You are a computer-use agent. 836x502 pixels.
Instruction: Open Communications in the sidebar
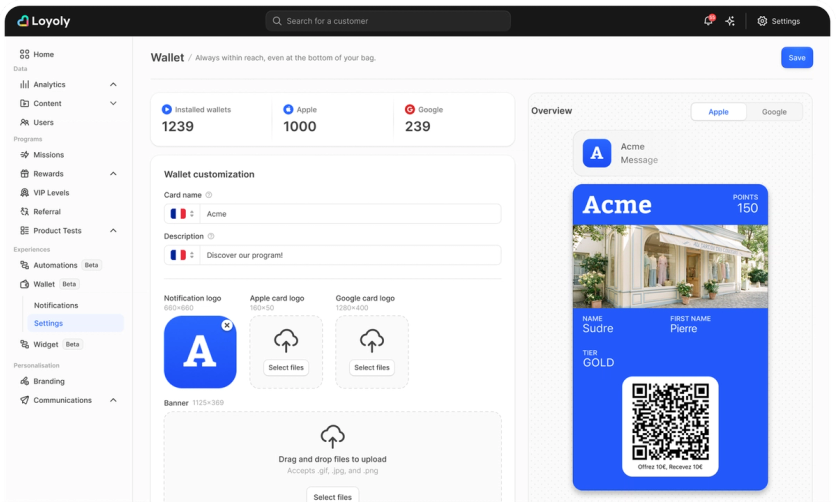click(x=55, y=400)
